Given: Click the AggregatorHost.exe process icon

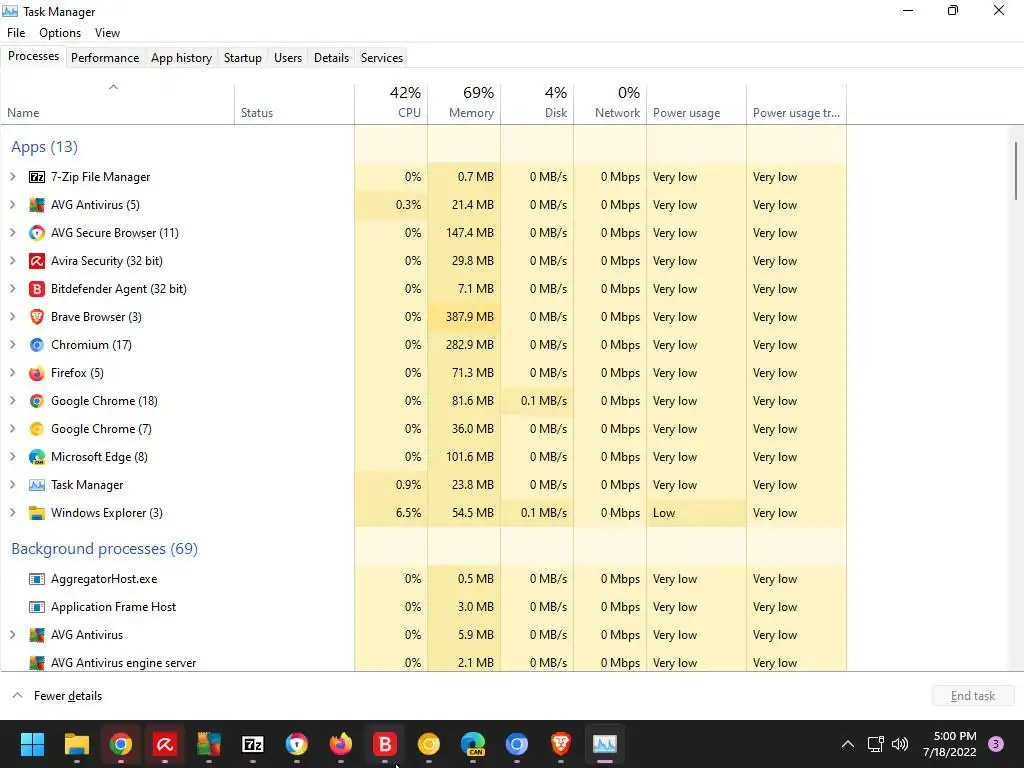Looking at the screenshot, I should (37, 579).
